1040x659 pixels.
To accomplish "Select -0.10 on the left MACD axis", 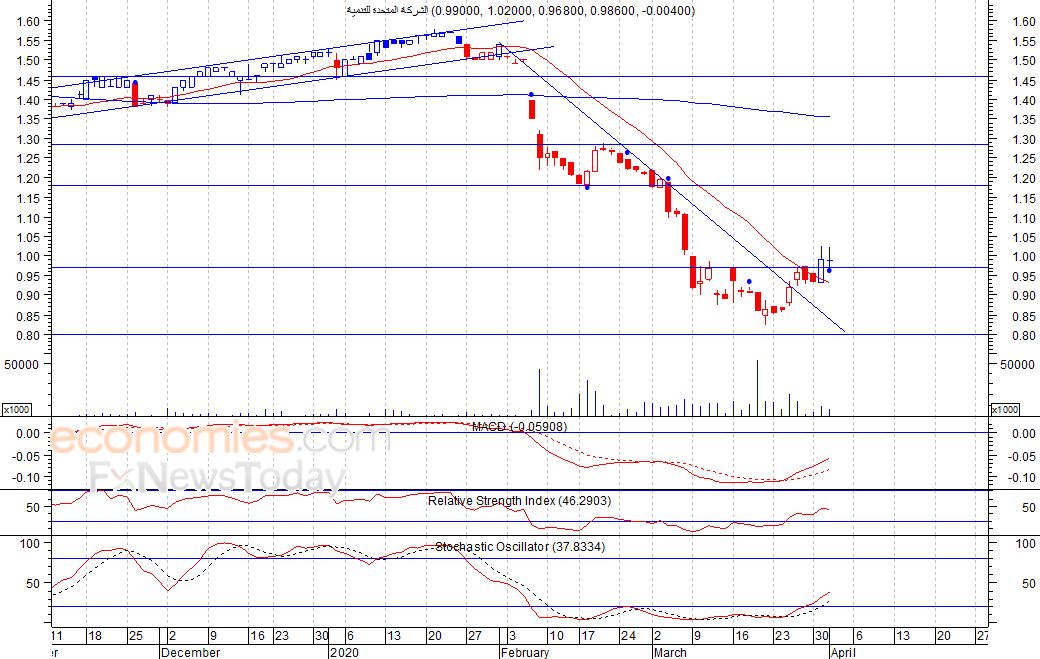I will 29,477.
